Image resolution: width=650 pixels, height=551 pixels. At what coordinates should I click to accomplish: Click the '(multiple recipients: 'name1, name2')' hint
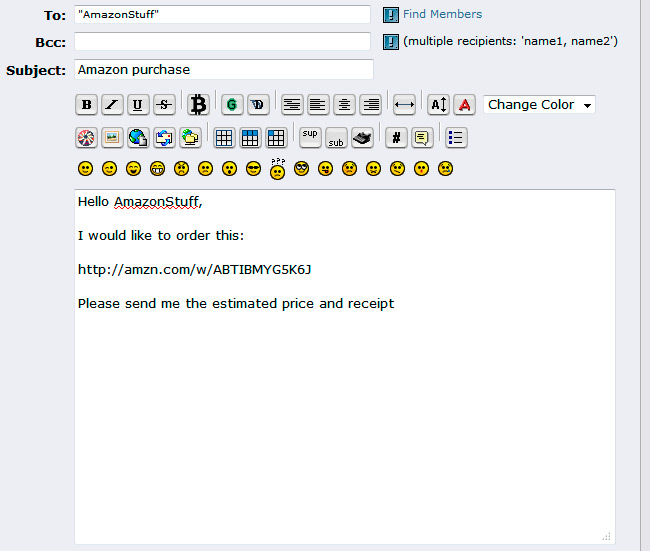coord(510,41)
